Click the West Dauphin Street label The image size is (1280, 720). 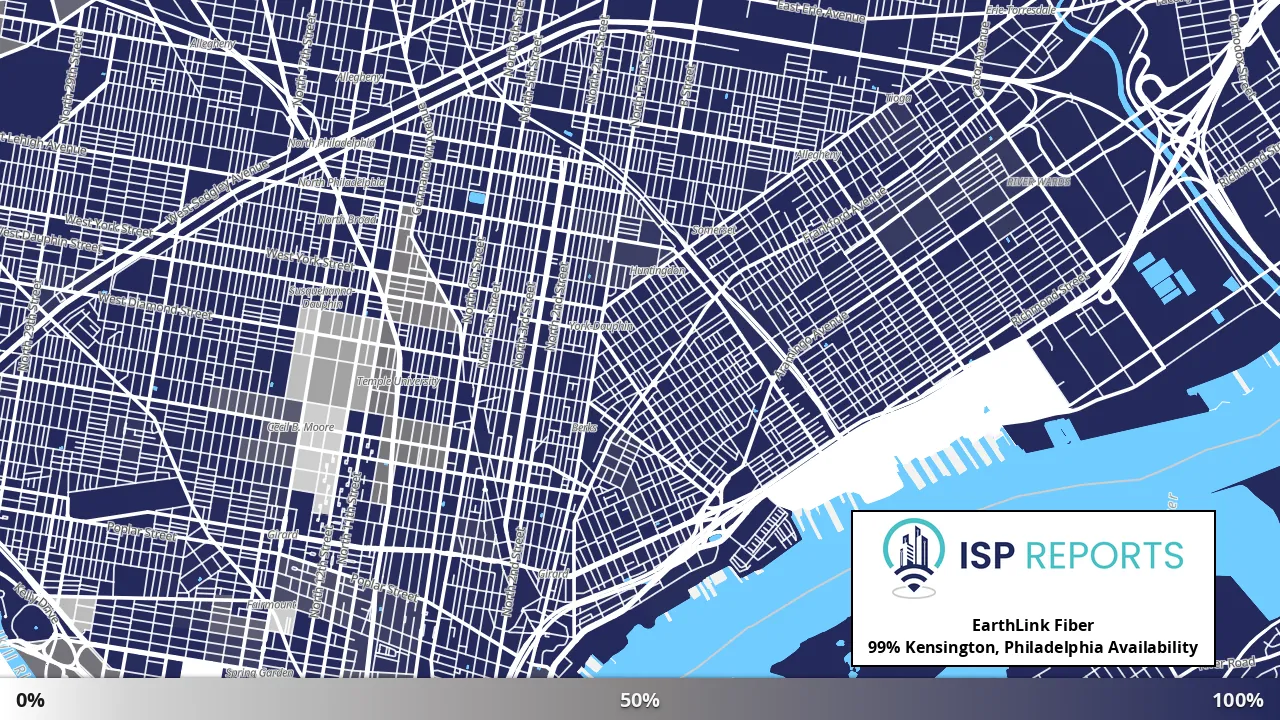[50, 239]
